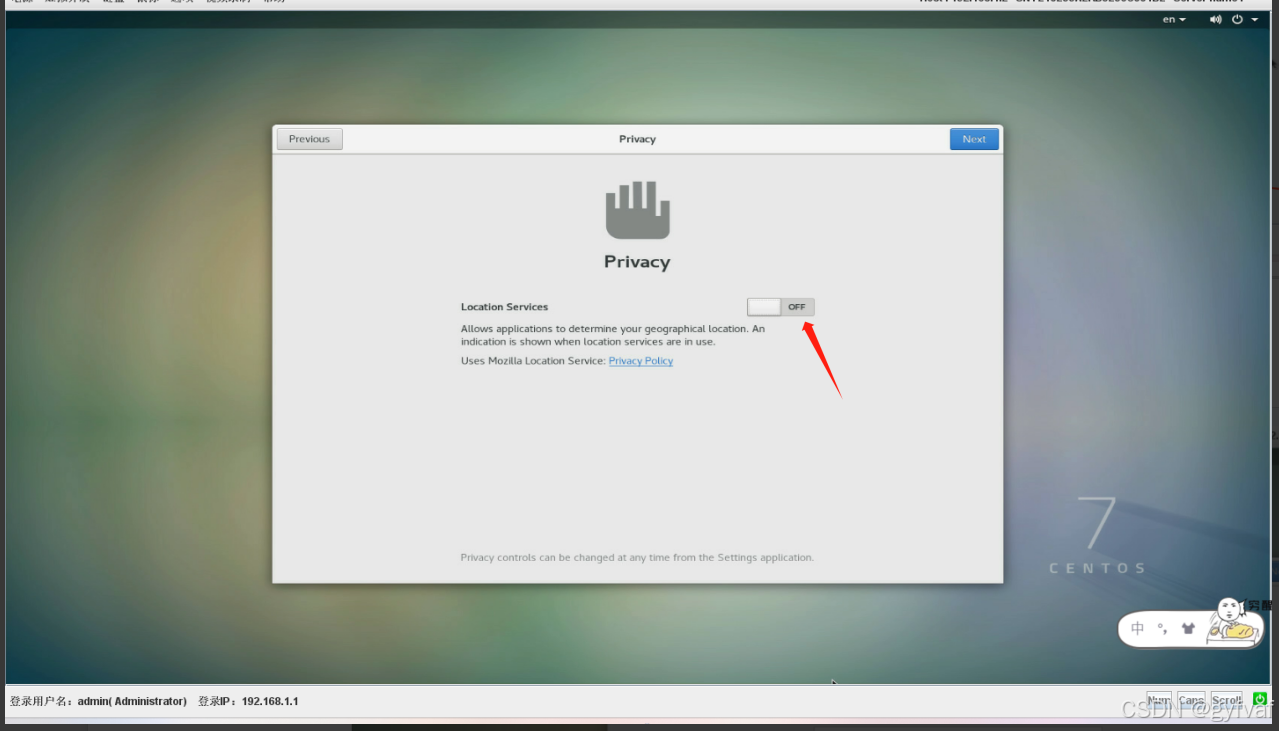Click the Scroll lock indicator button
Image resolution: width=1279 pixels, height=731 pixels.
(1226, 701)
